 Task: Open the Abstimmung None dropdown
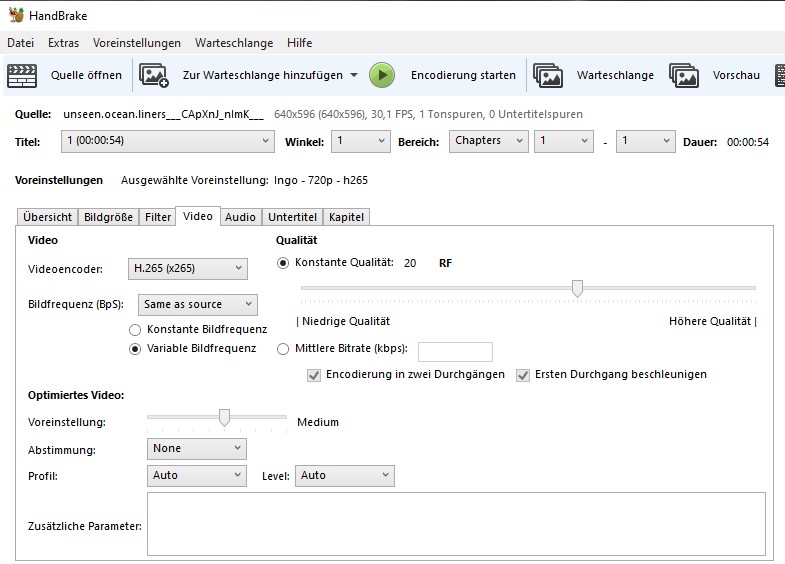click(x=197, y=449)
